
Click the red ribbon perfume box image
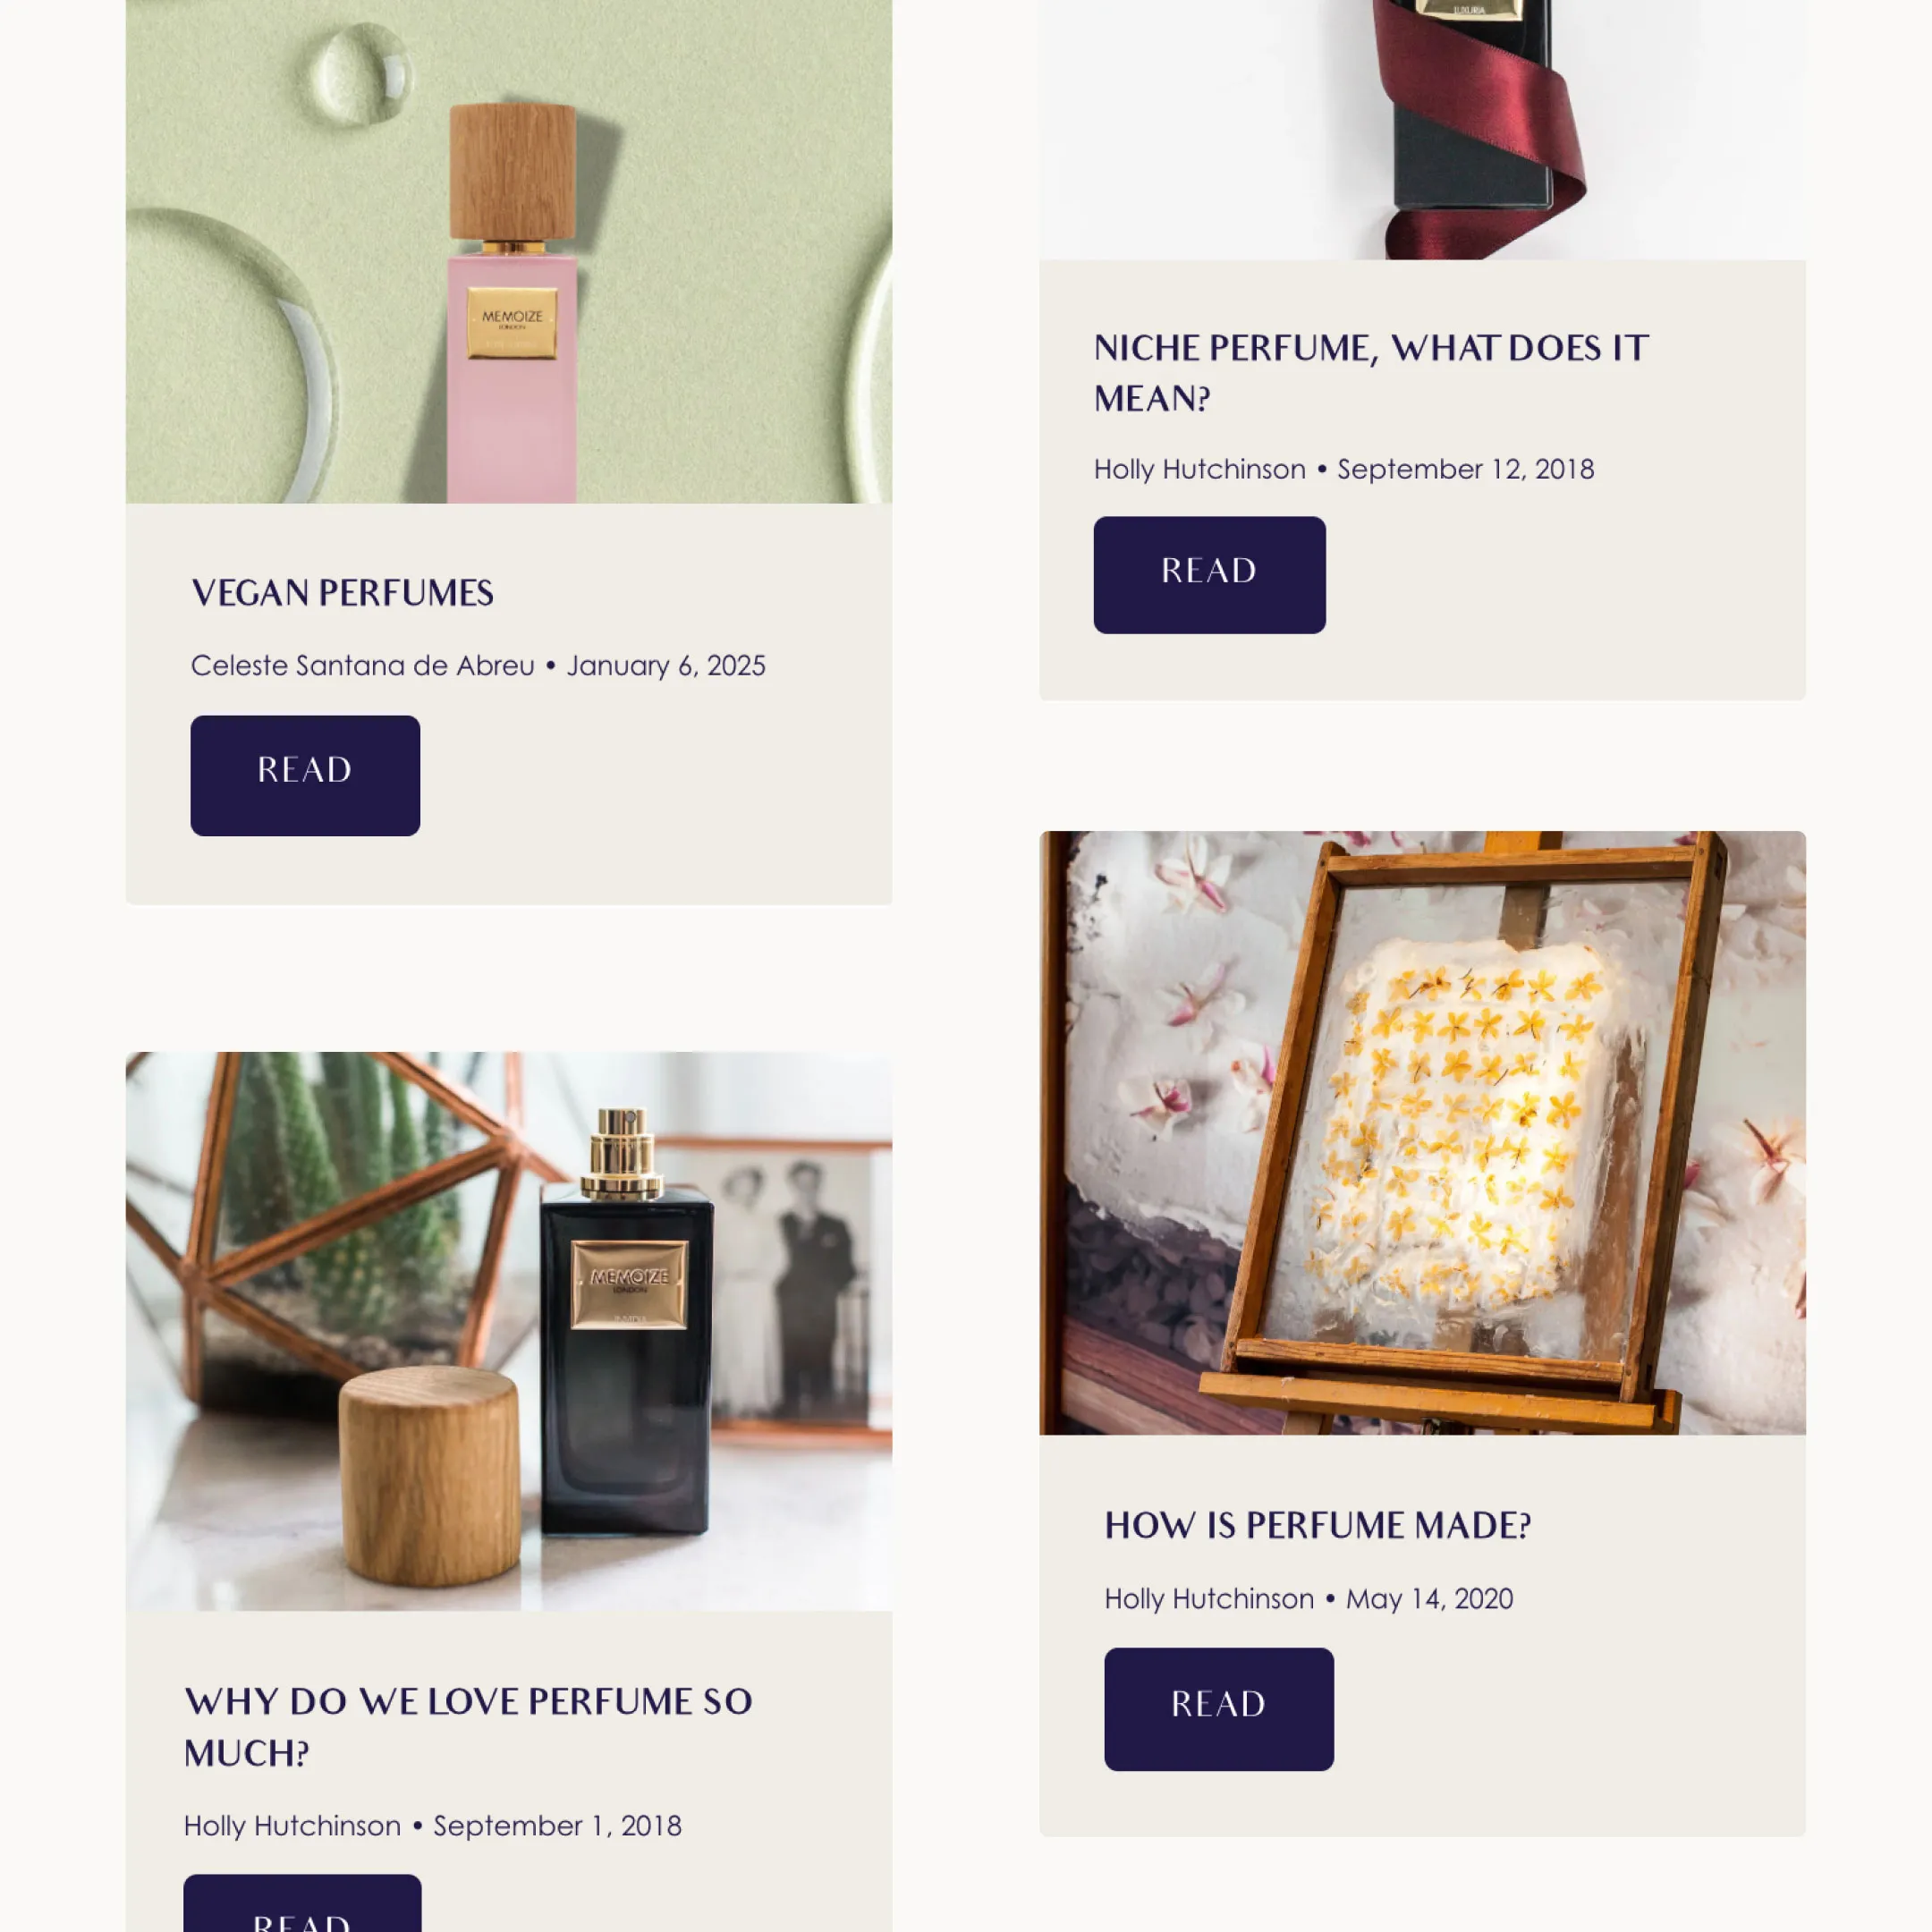point(1422,130)
